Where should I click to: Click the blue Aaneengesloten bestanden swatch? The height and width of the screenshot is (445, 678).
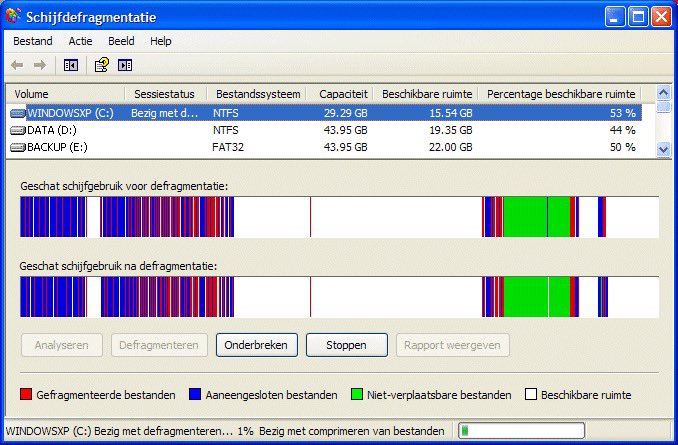[x=195, y=394]
